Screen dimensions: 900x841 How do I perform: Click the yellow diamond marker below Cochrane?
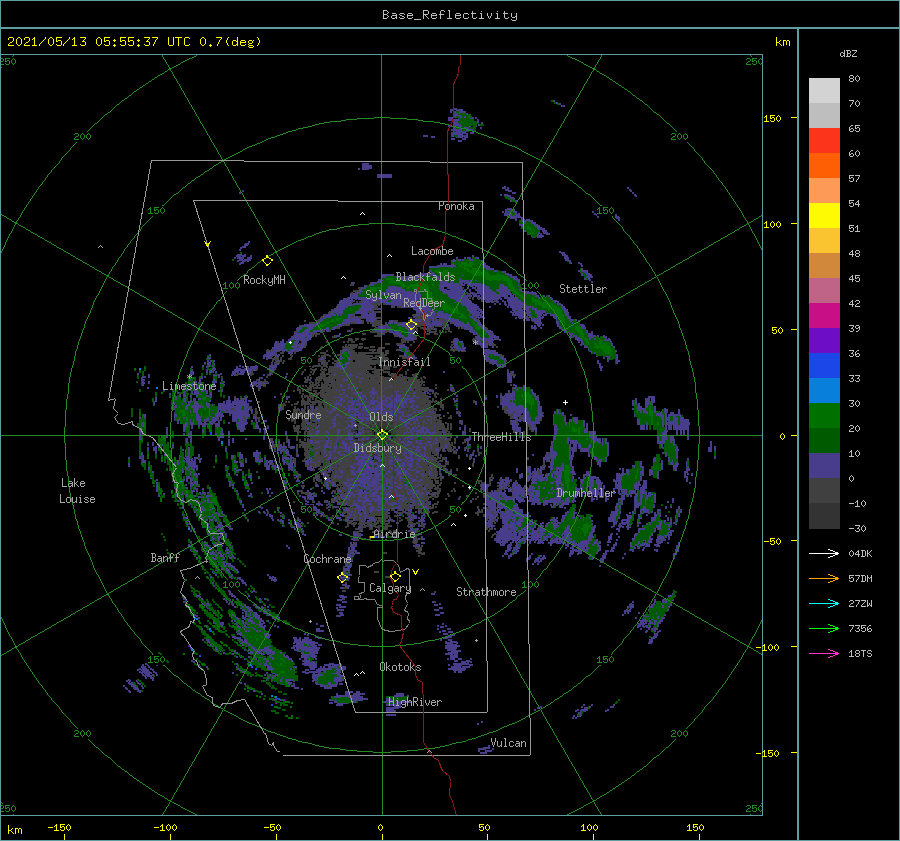[x=342, y=577]
